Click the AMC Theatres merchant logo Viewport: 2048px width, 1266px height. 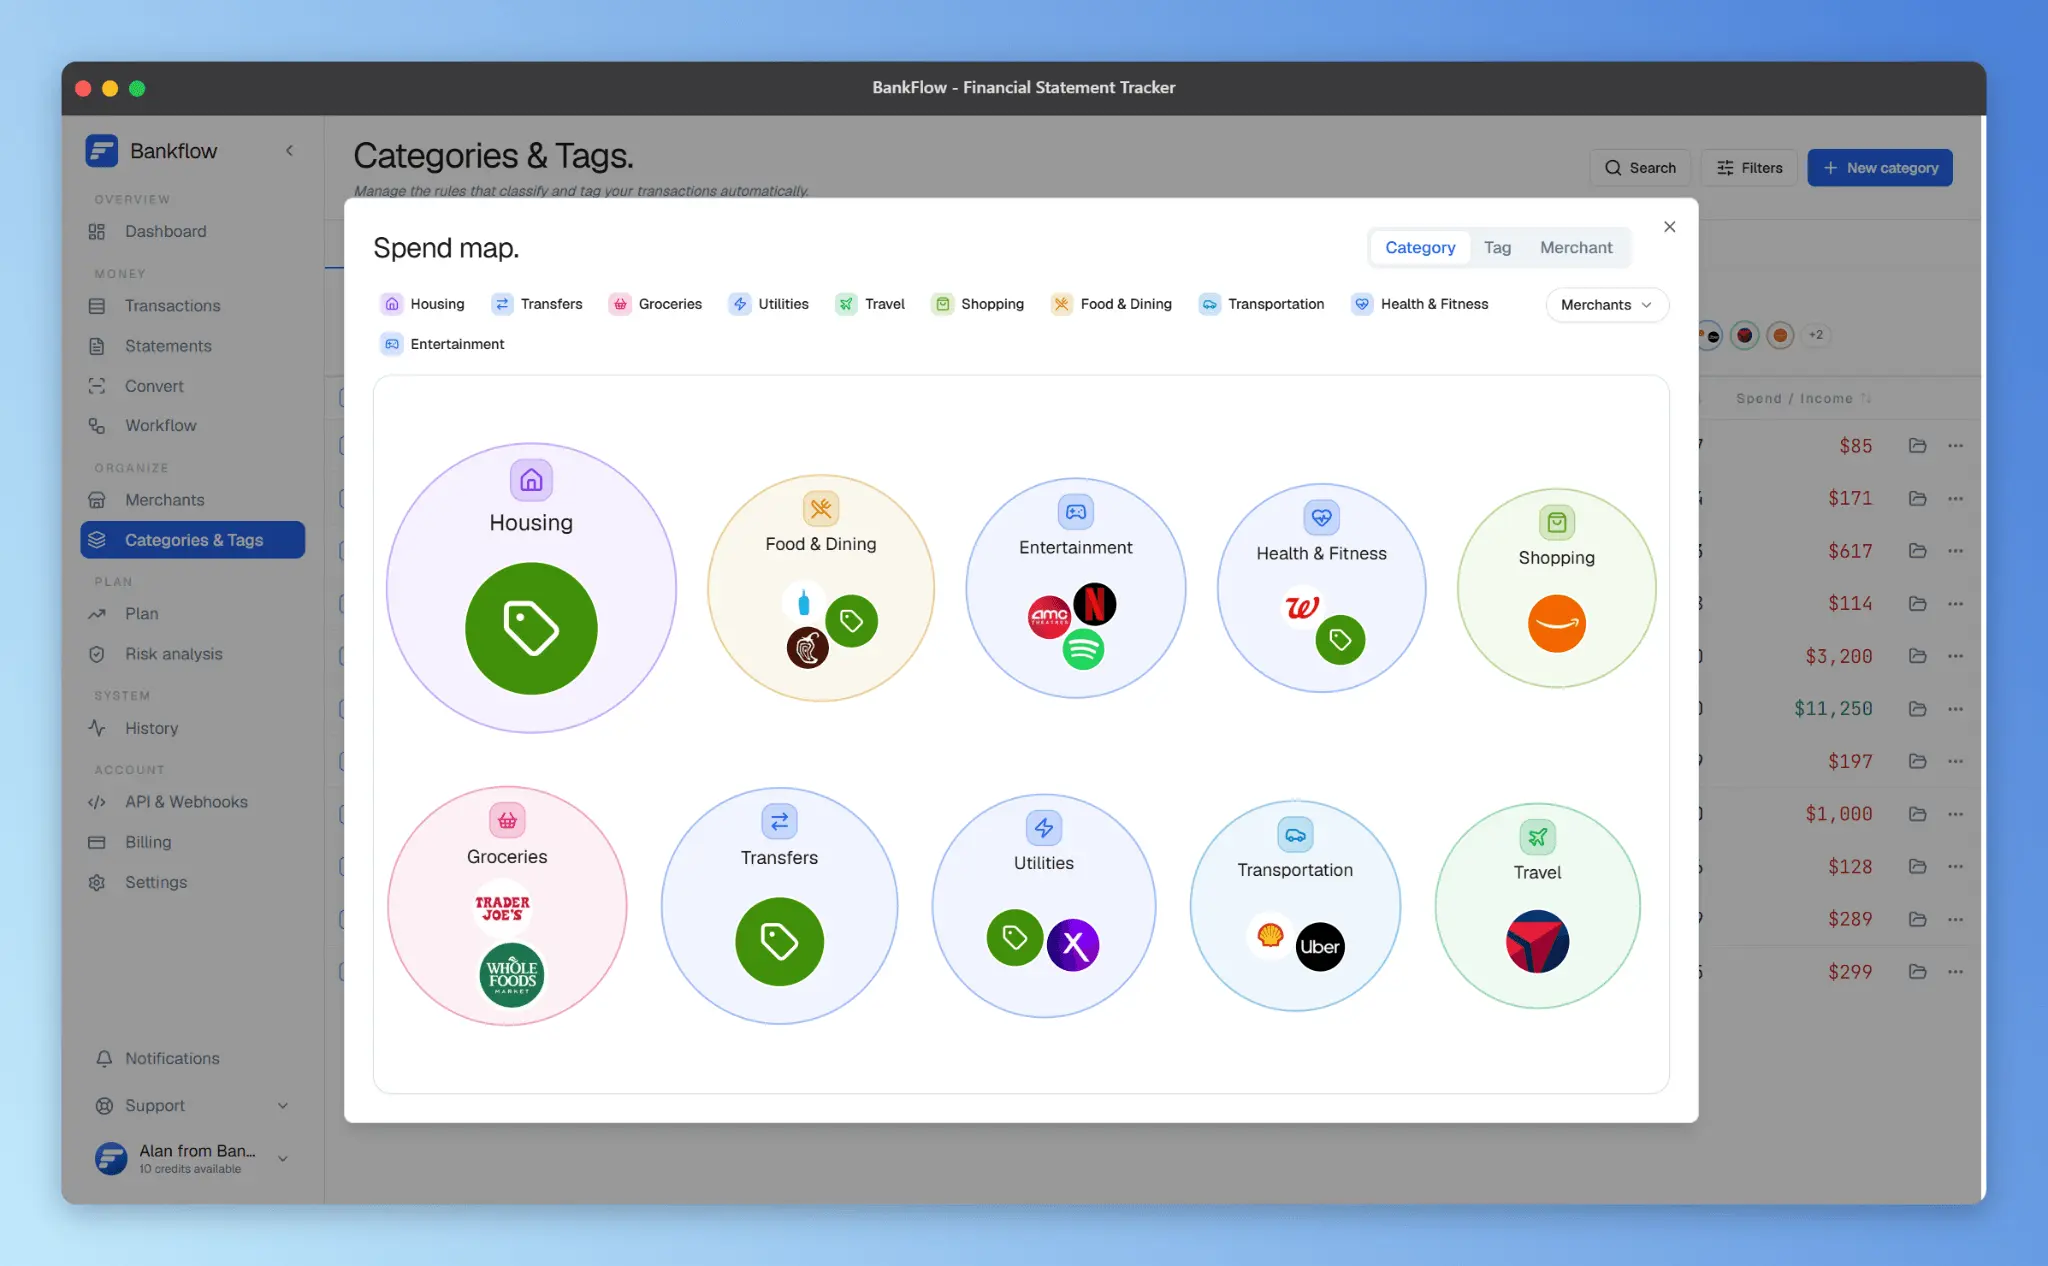[1049, 616]
